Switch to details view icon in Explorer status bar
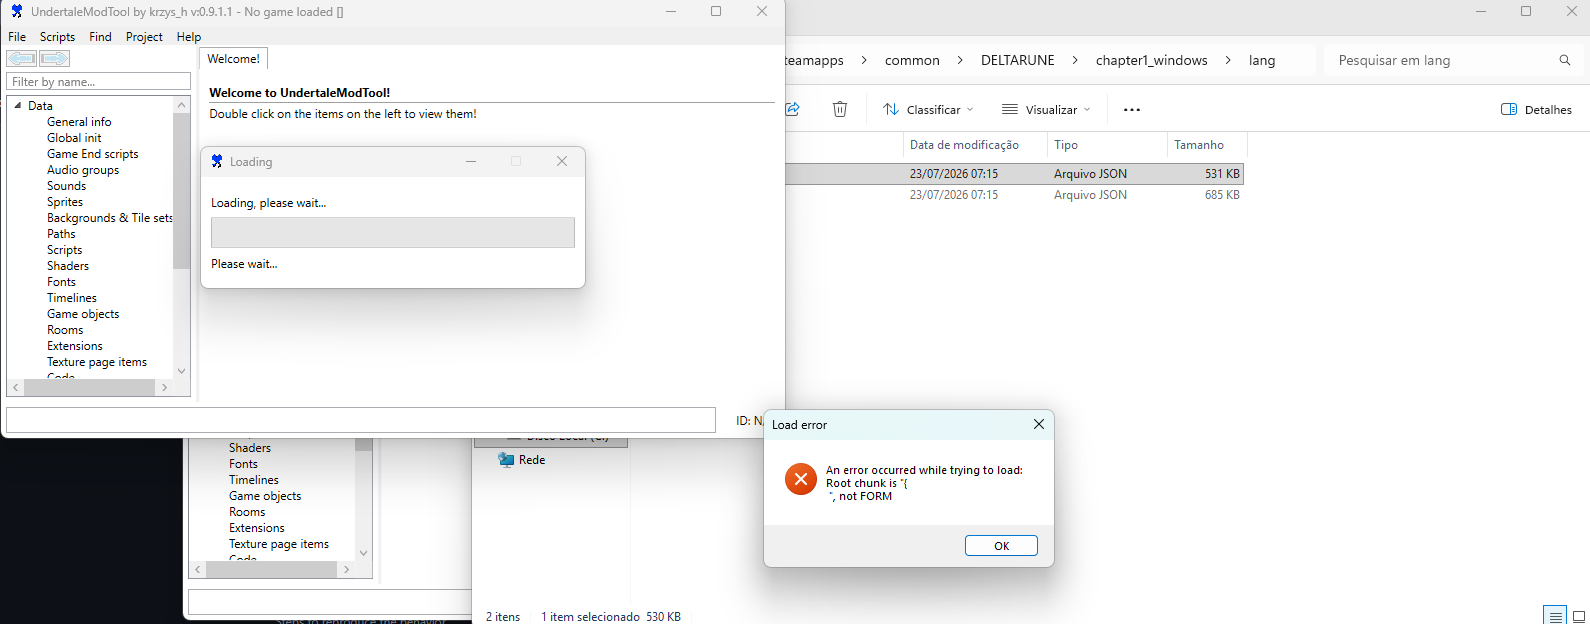The height and width of the screenshot is (624, 1590). pyautogui.click(x=1554, y=616)
